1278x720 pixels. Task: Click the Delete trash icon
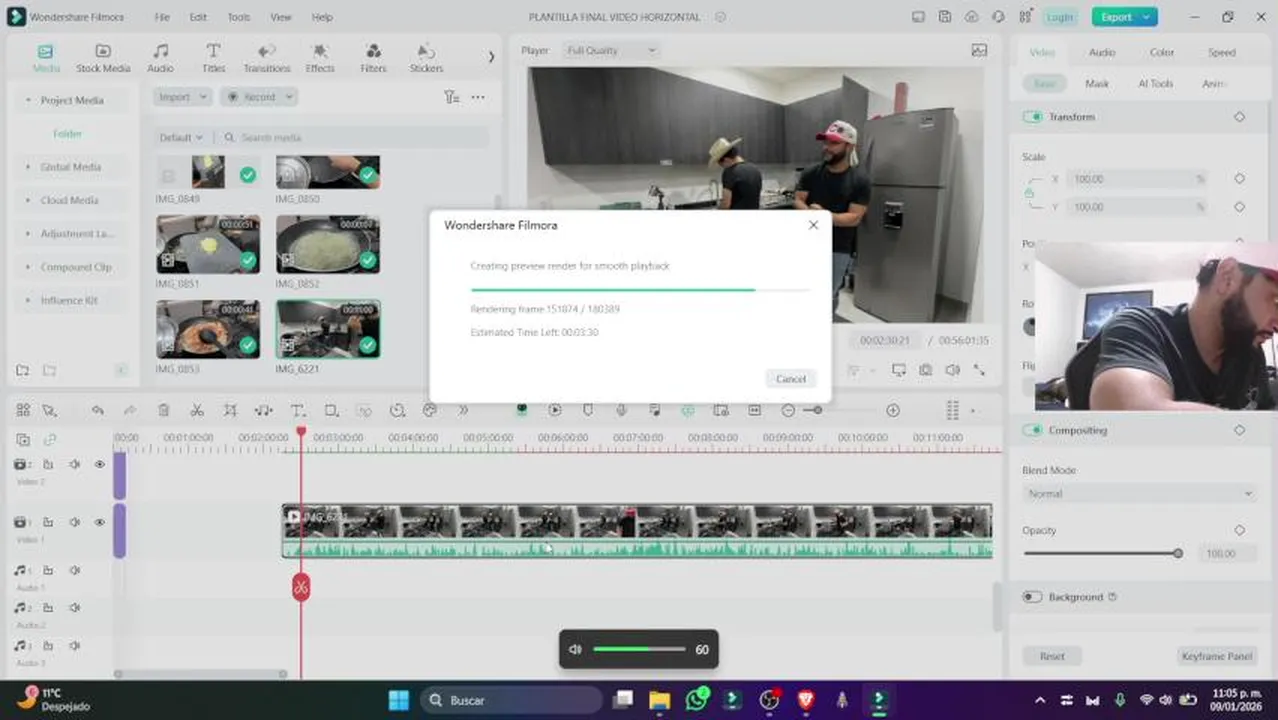(164, 411)
